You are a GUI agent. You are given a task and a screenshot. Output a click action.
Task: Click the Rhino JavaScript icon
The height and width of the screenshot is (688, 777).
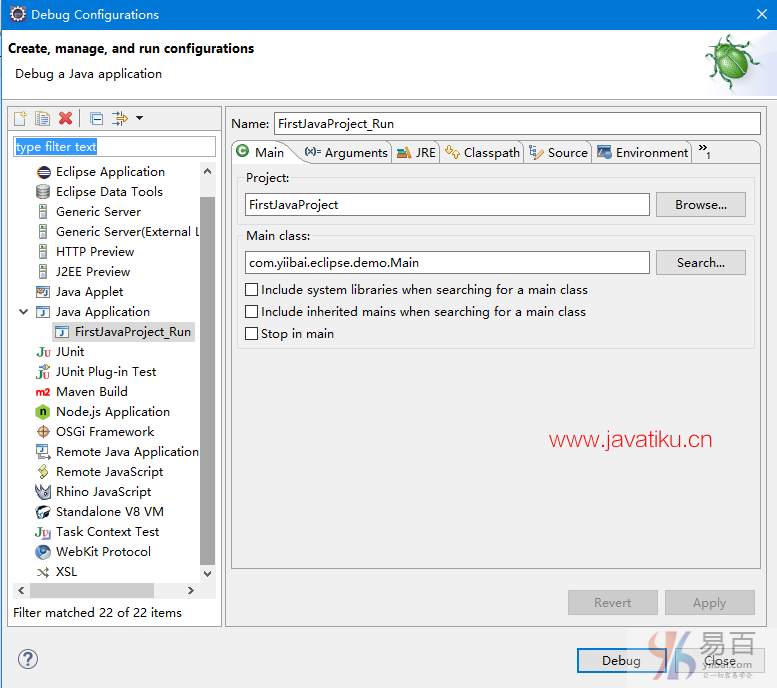tap(43, 492)
